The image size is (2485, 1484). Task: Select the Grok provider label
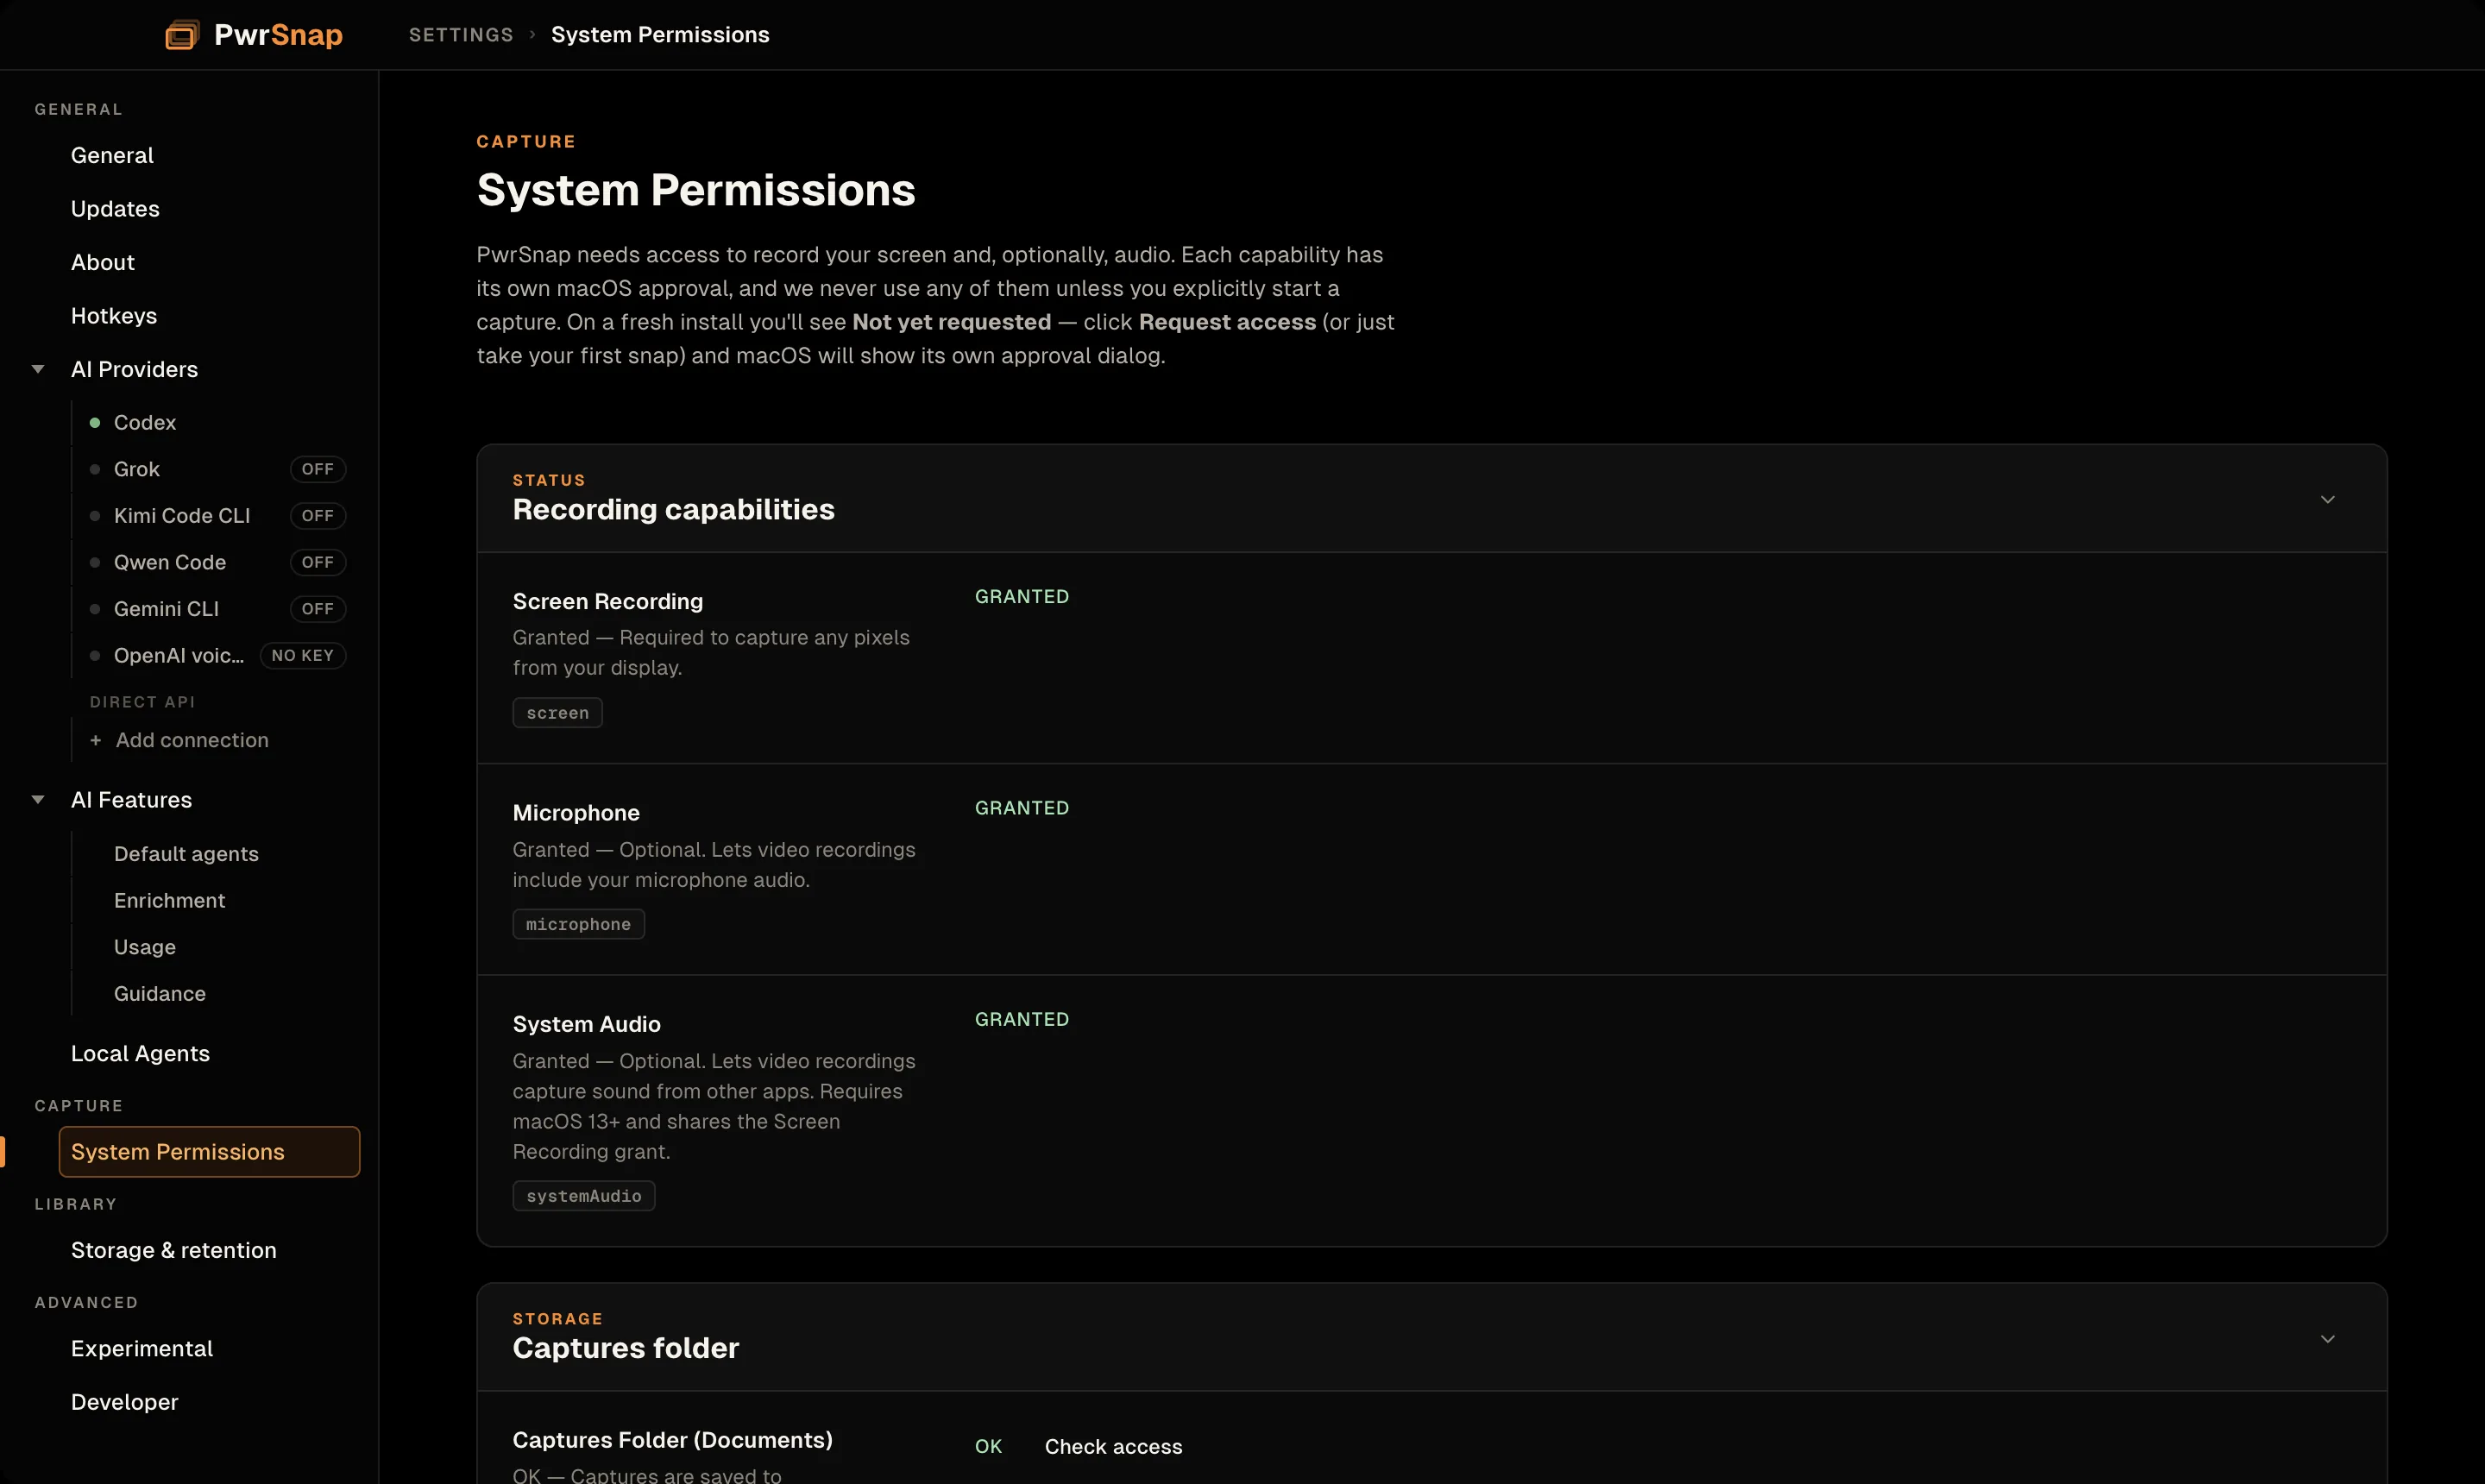(137, 469)
